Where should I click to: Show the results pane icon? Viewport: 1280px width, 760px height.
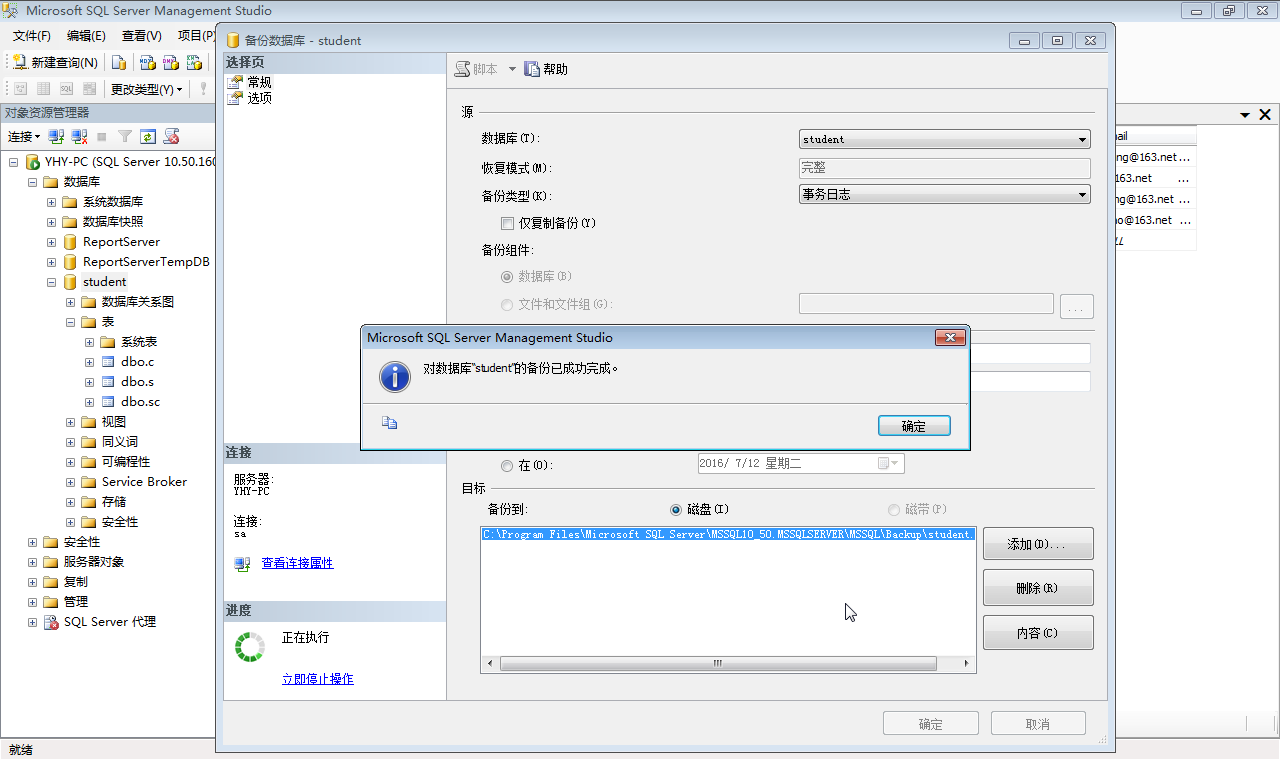(x=90, y=89)
